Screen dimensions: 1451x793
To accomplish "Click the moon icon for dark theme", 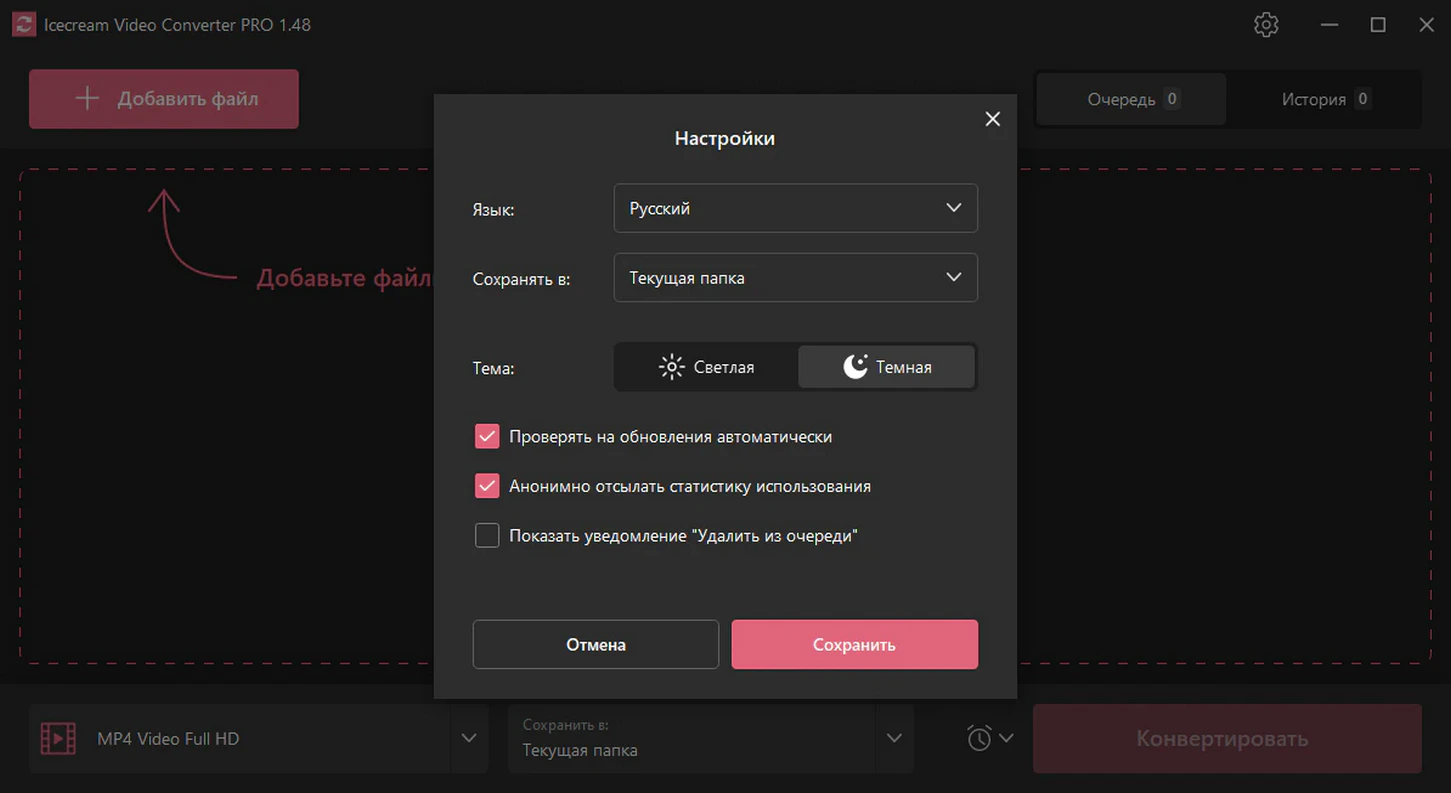I will [x=855, y=367].
